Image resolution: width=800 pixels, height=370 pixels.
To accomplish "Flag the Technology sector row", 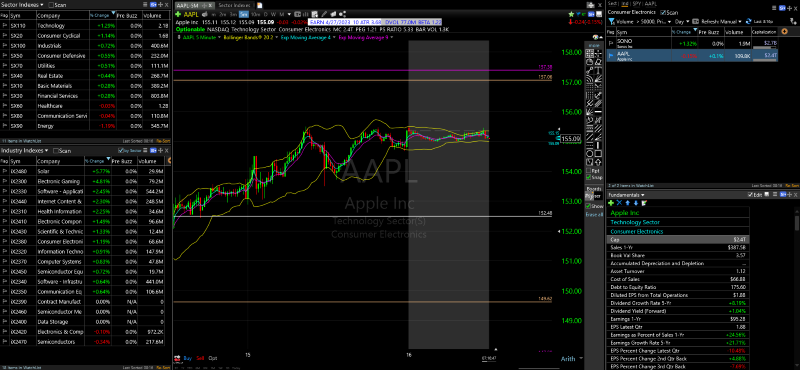I will (5, 26).
